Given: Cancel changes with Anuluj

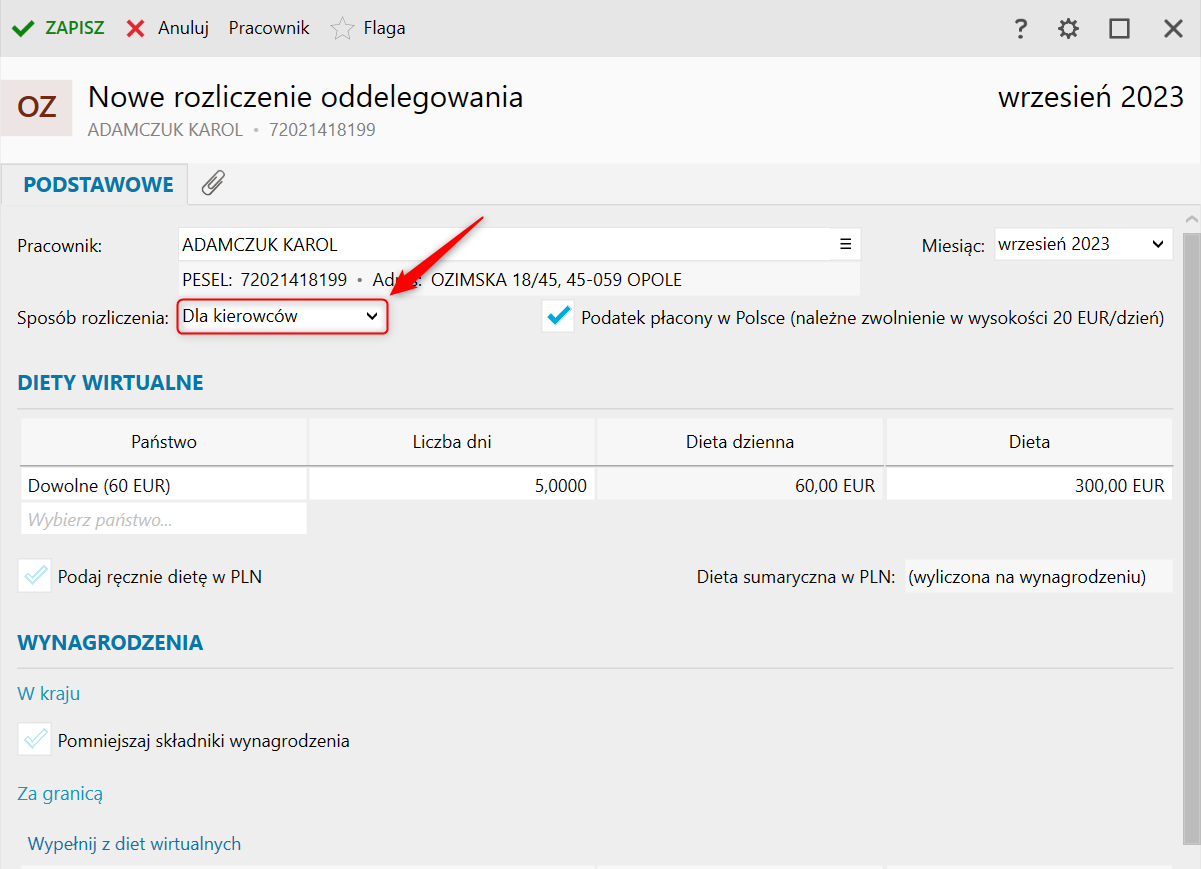Looking at the screenshot, I should (168, 28).
